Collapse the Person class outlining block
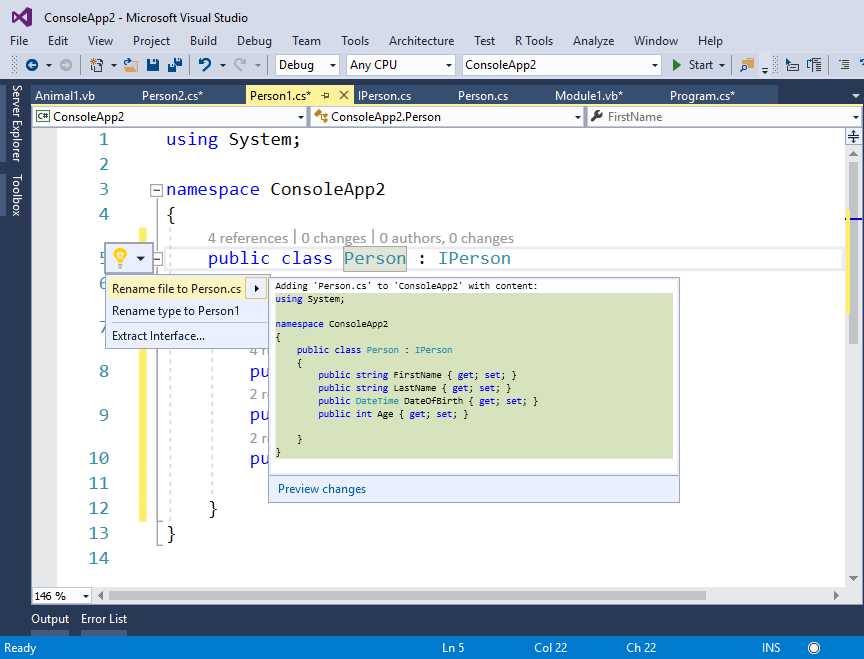The height and width of the screenshot is (659, 864). click(158, 258)
